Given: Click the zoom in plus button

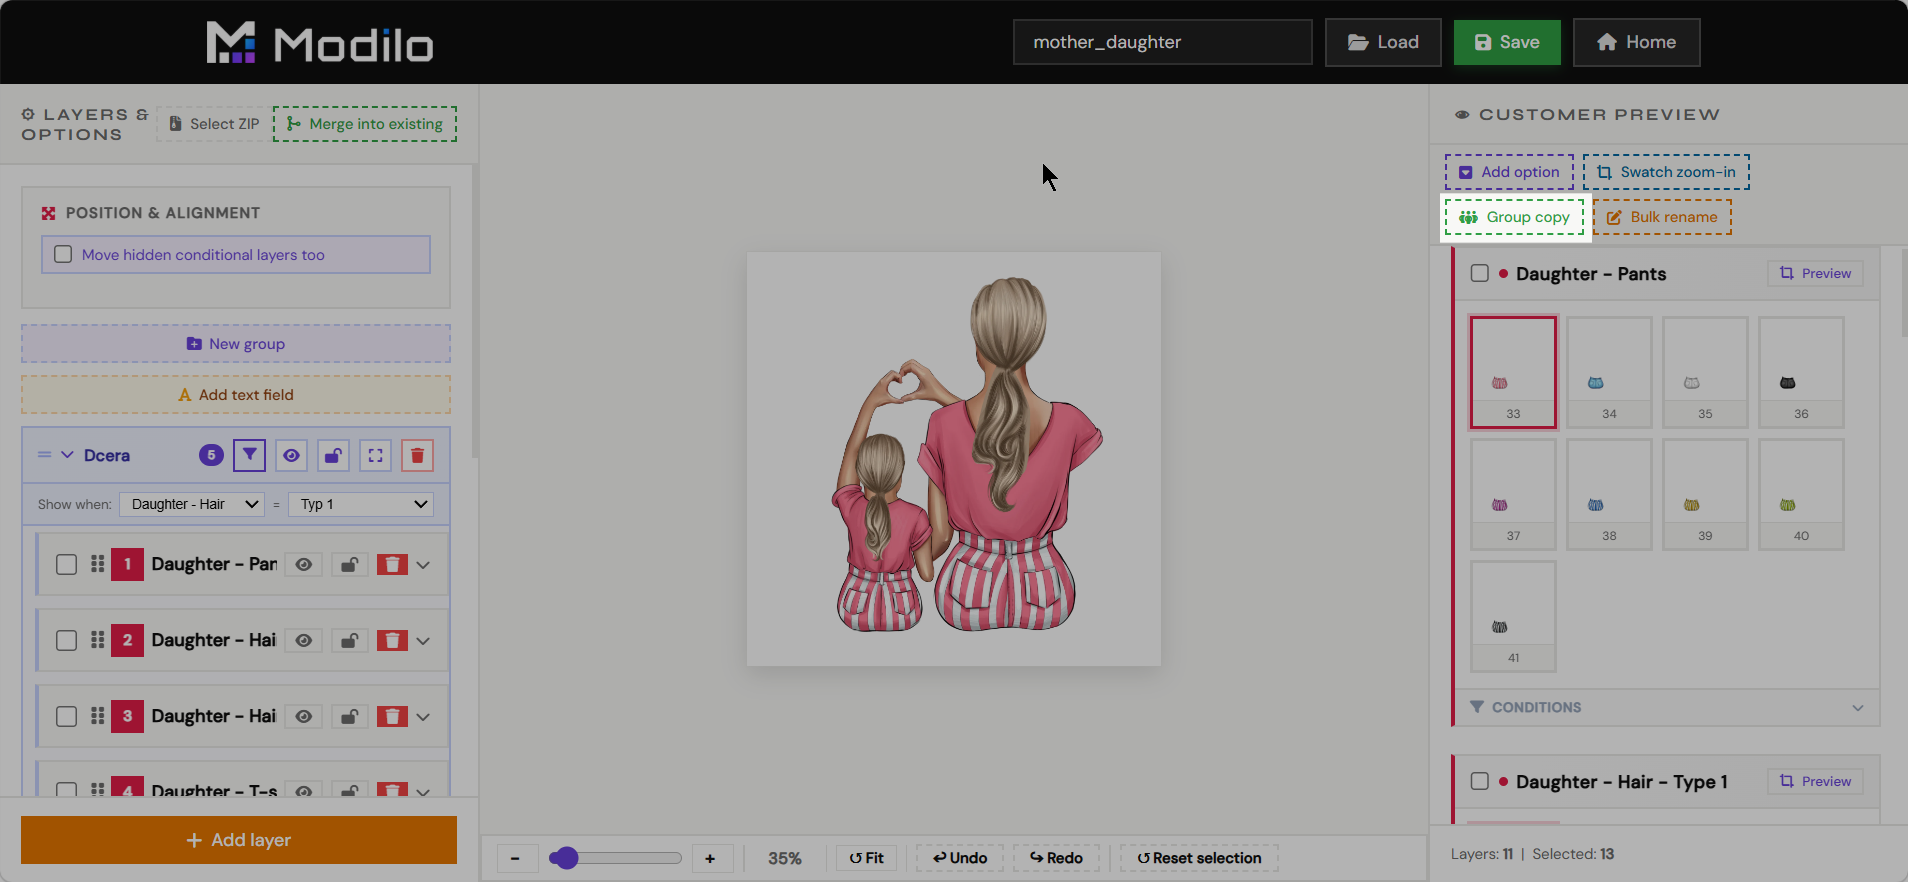Looking at the screenshot, I should pyautogui.click(x=711, y=858).
